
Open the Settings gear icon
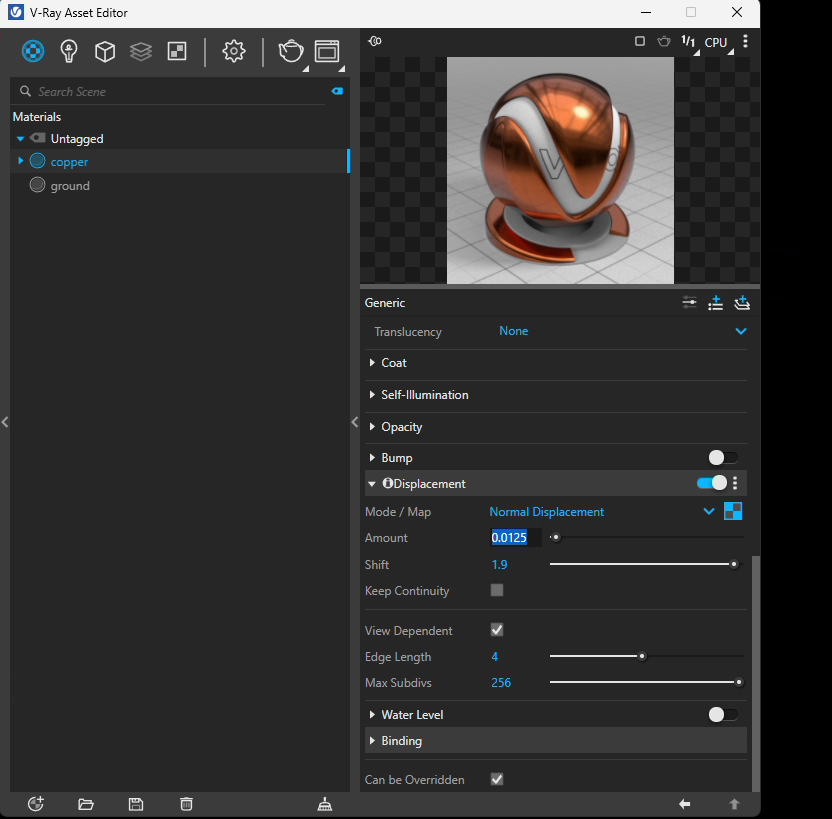[233, 51]
